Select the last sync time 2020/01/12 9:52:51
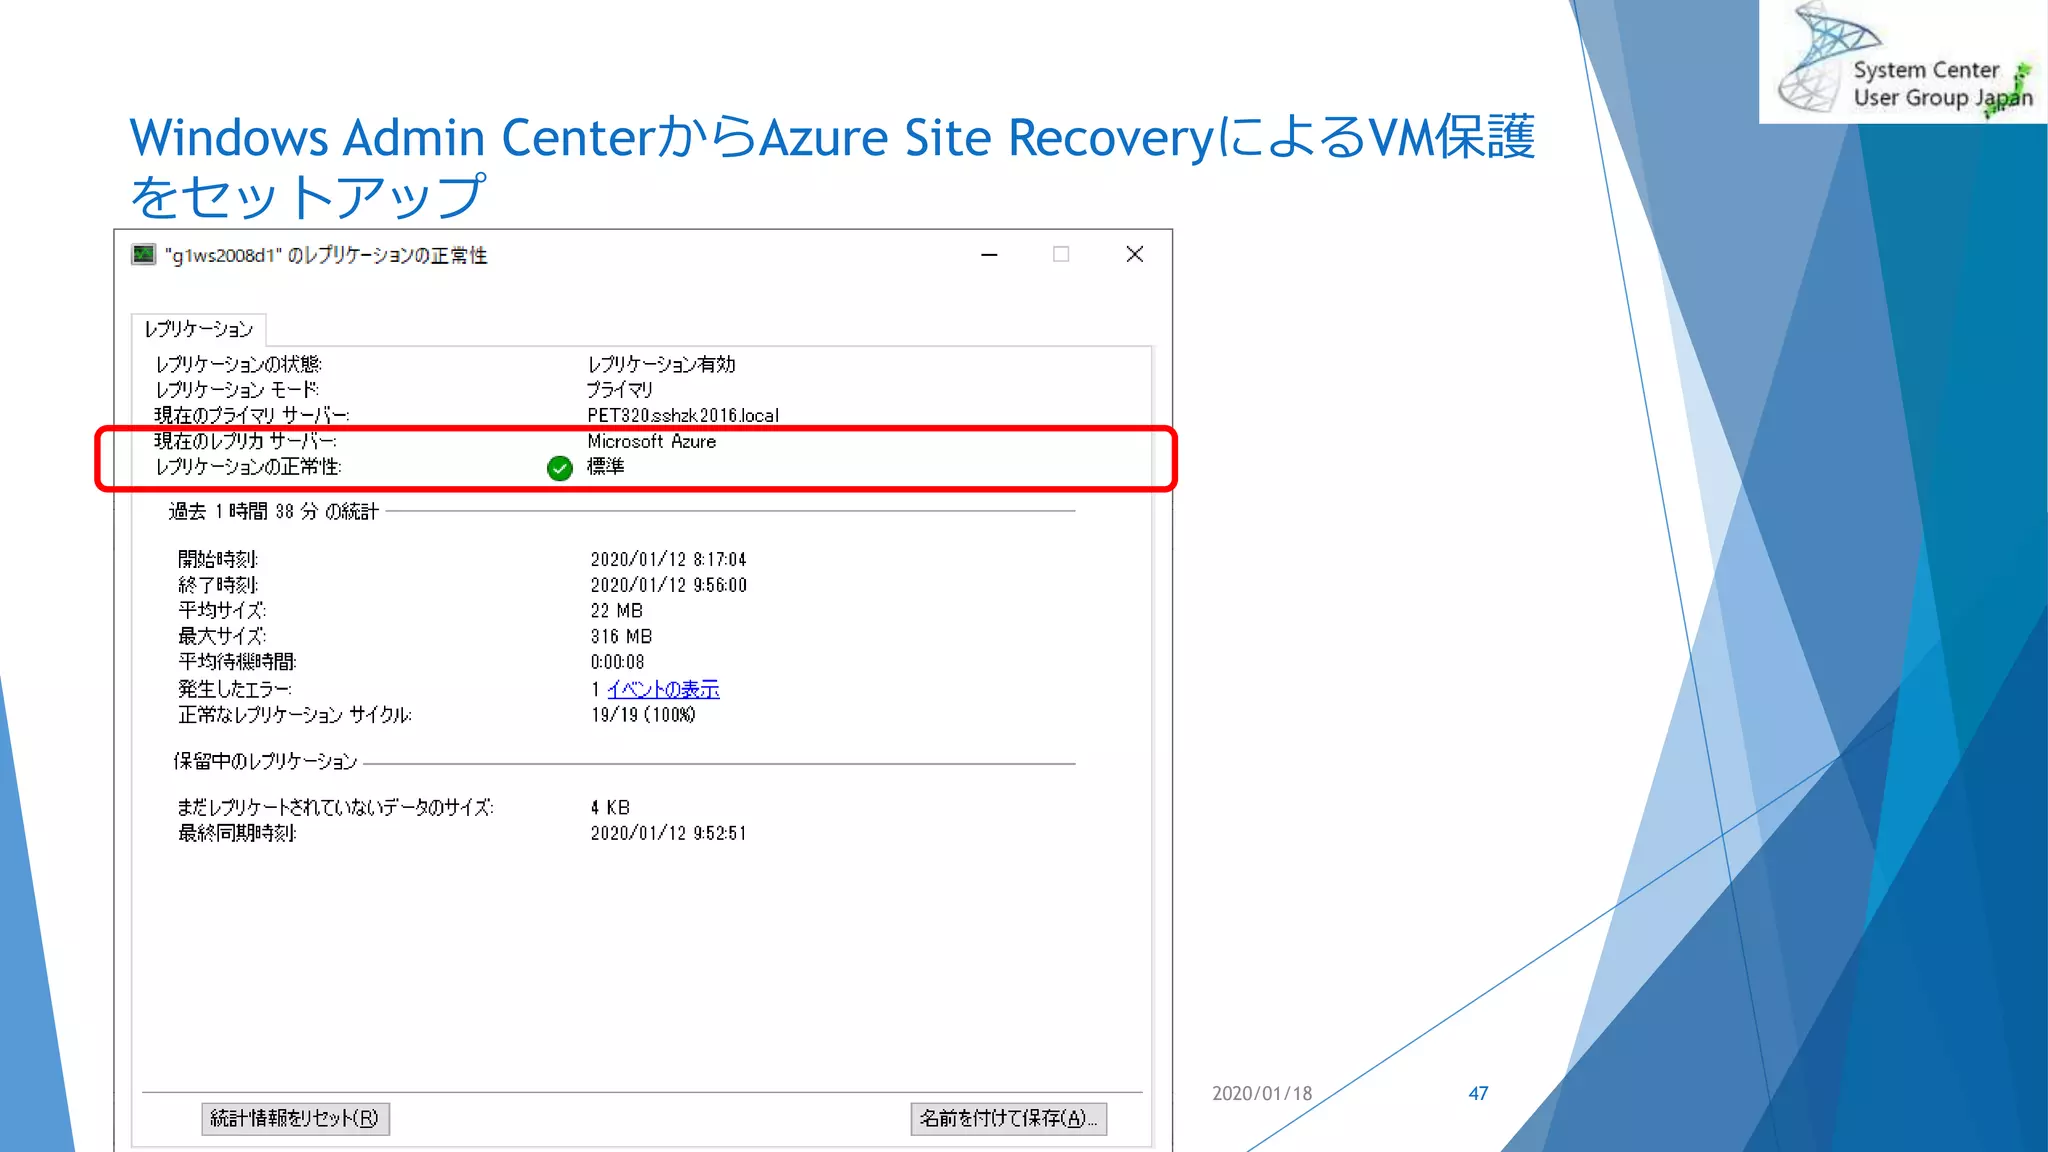 (x=668, y=833)
